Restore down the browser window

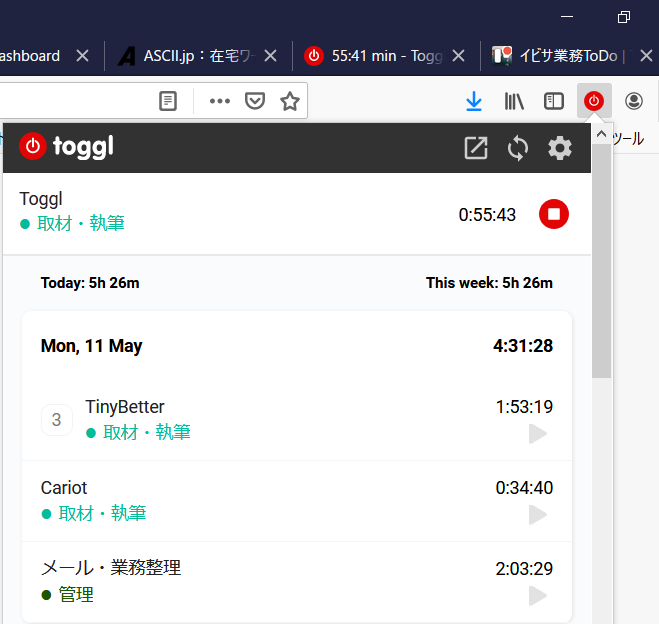(624, 17)
